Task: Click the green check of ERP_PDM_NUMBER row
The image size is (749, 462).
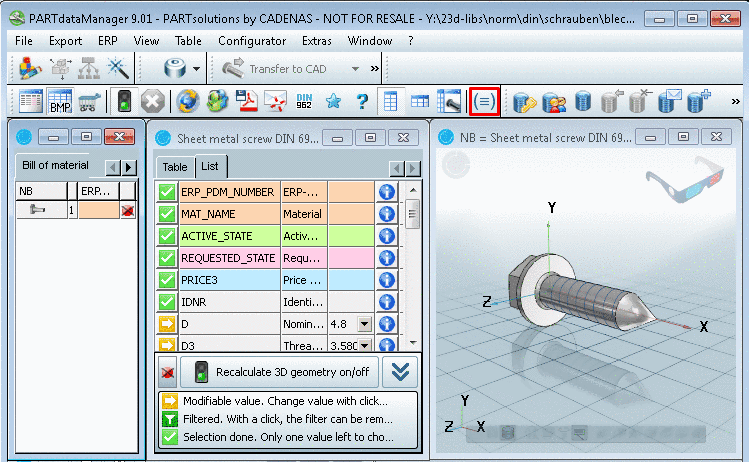Action: [x=167, y=192]
